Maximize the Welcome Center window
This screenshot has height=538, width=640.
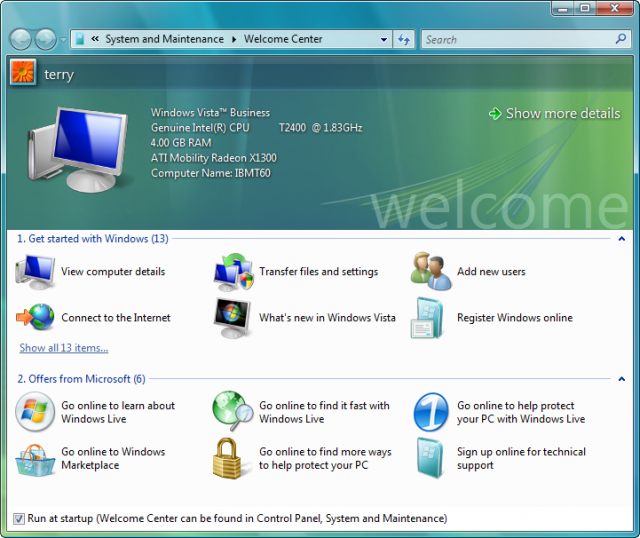pos(585,8)
